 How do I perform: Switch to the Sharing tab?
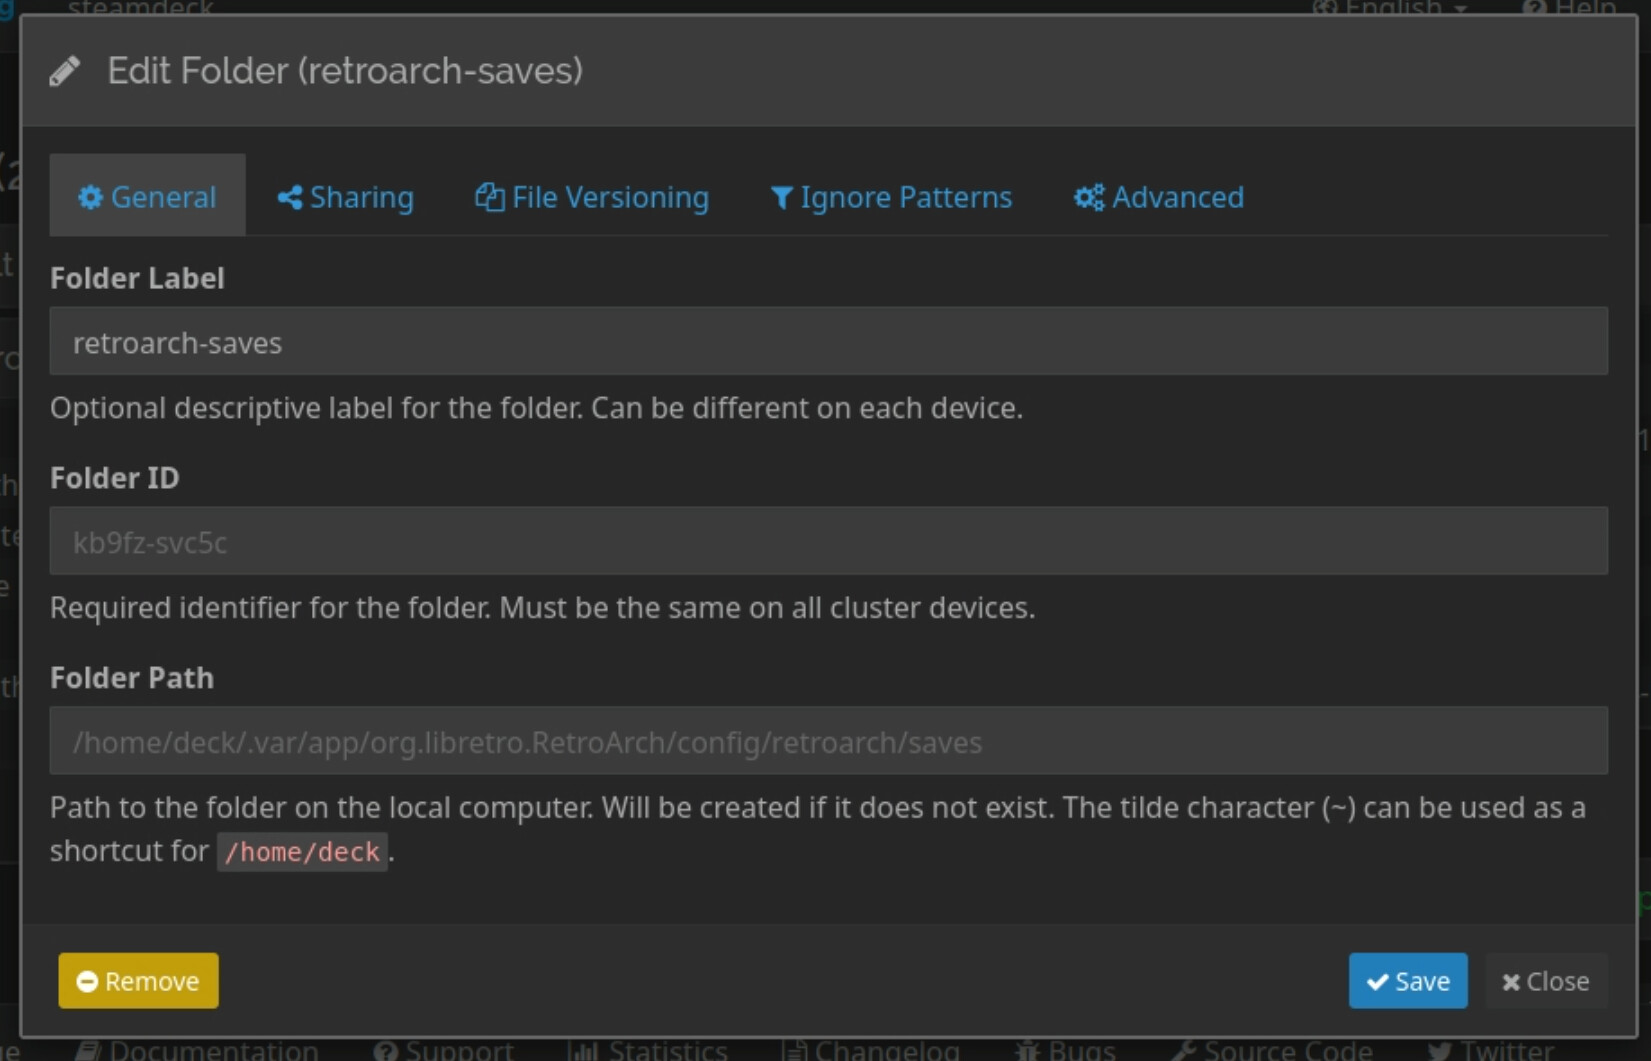tap(345, 197)
